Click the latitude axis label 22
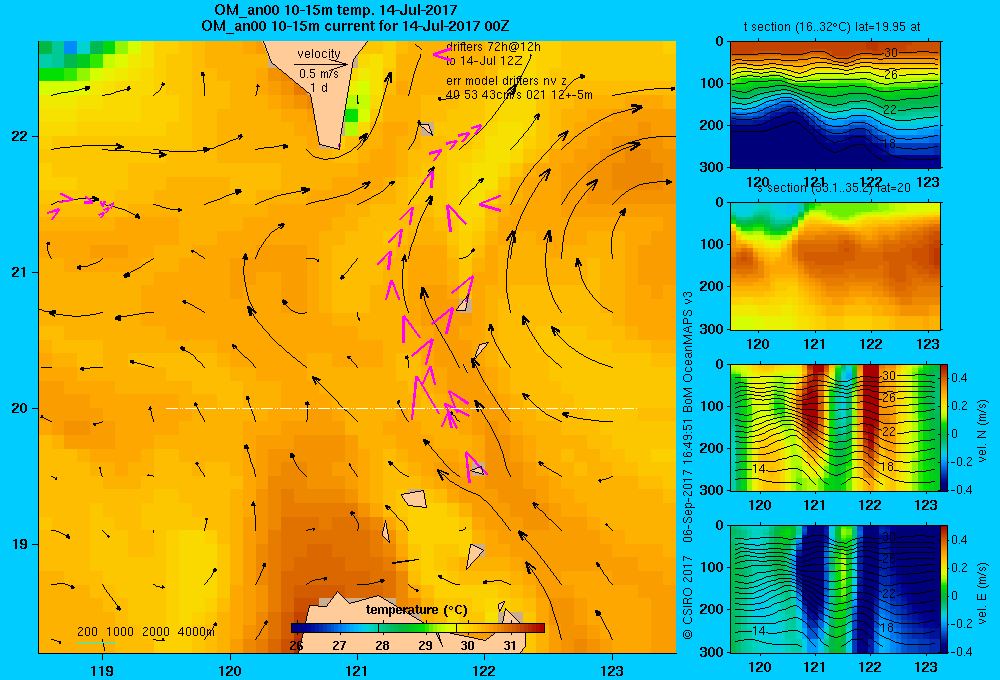Screen dimensions: 1000x680 pyautogui.click(x=20, y=136)
